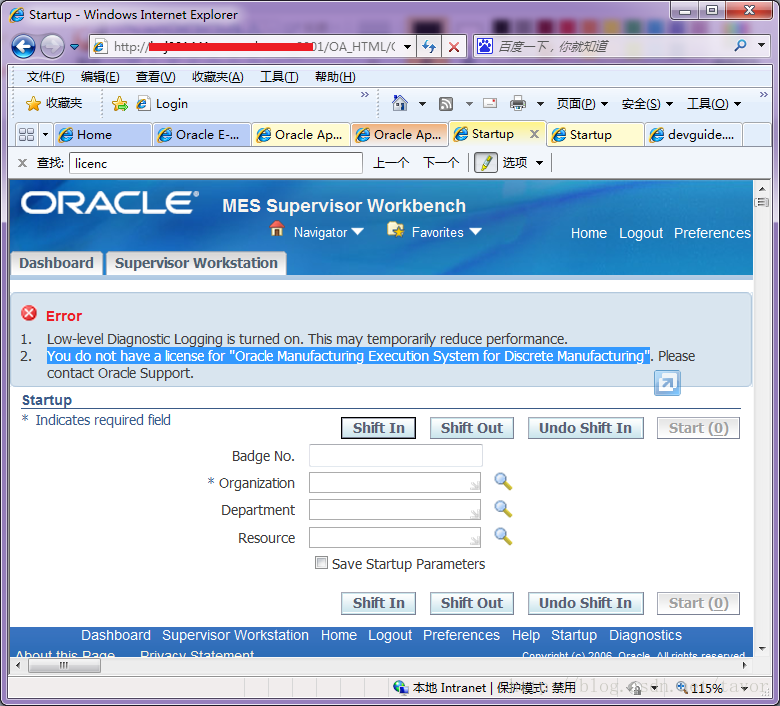
Task: Click the Quick Tabs grid icon
Action: click(26, 134)
